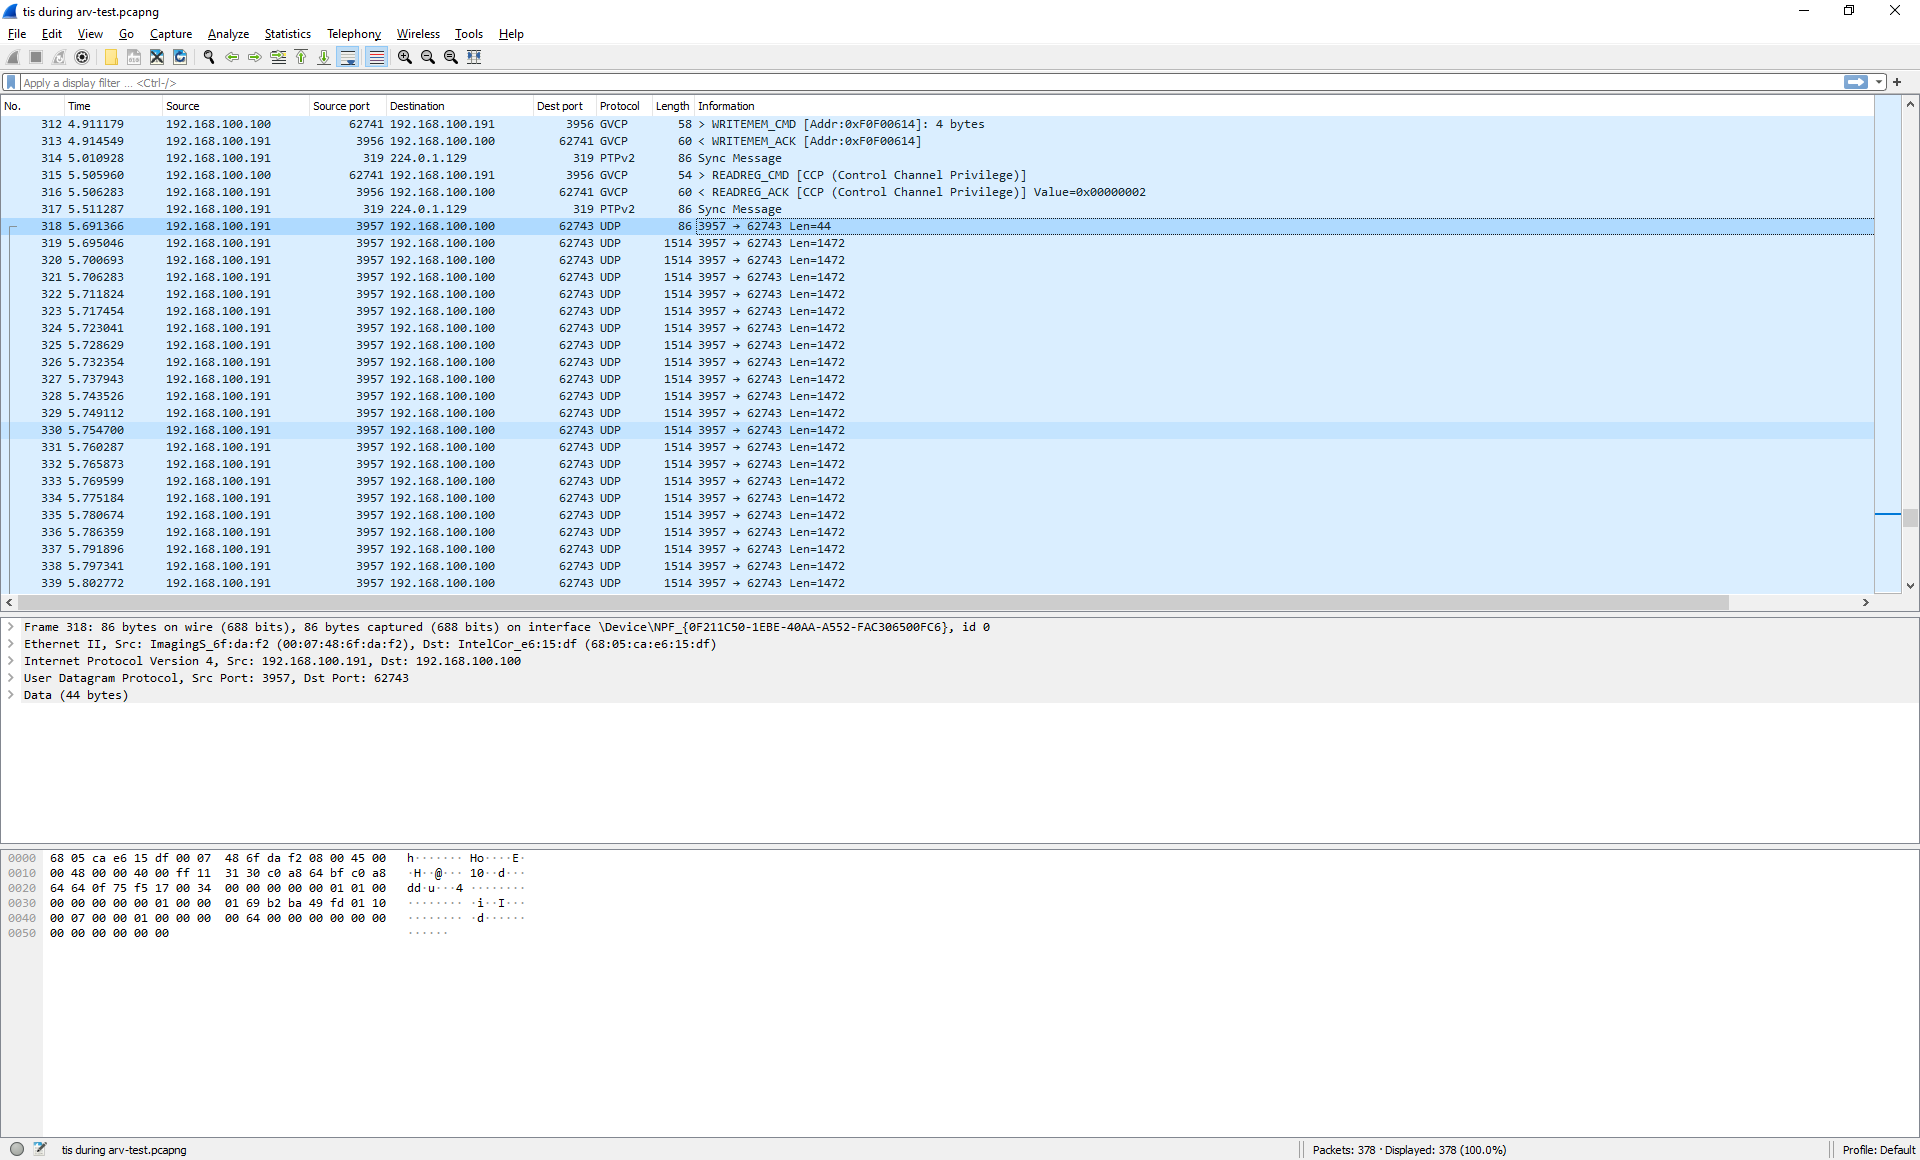Open the Telephony menu
This screenshot has height=1160, width=1920.
pos(353,33)
